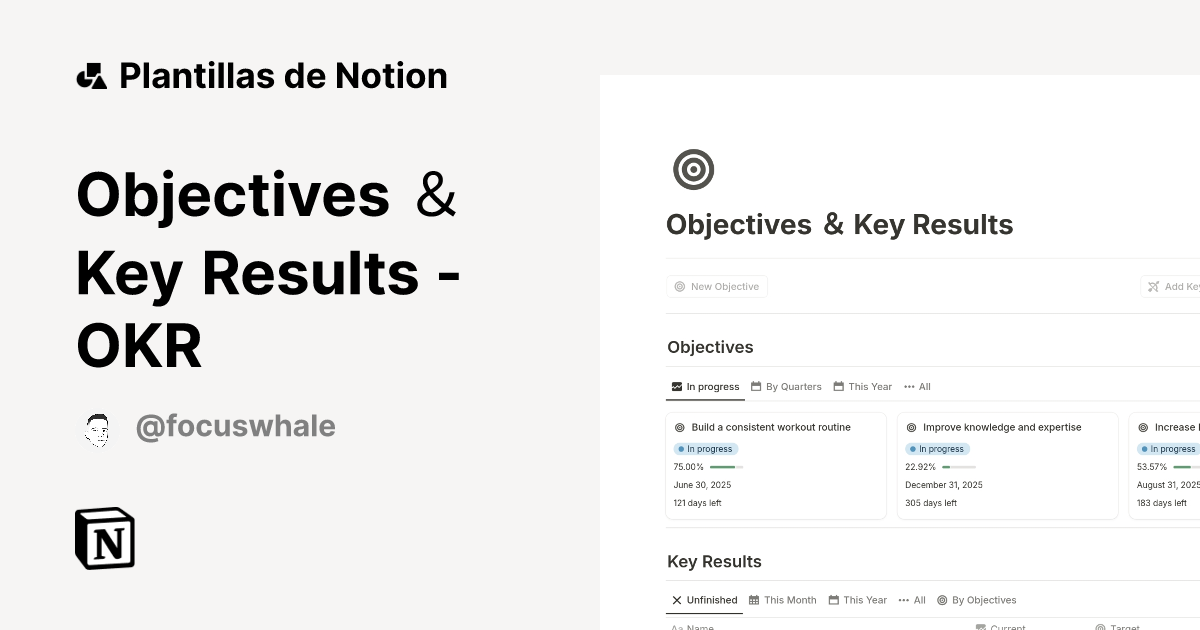Click the calendar icon beside This Month view
This screenshot has width=1200, height=630.
click(x=755, y=600)
